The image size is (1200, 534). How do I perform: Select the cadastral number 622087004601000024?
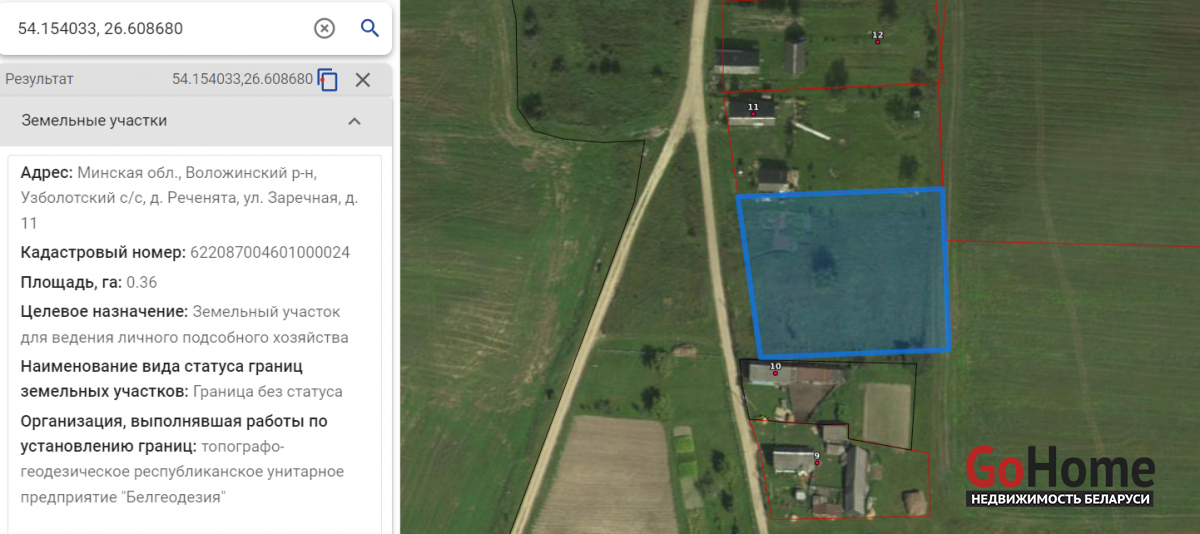(x=270, y=252)
